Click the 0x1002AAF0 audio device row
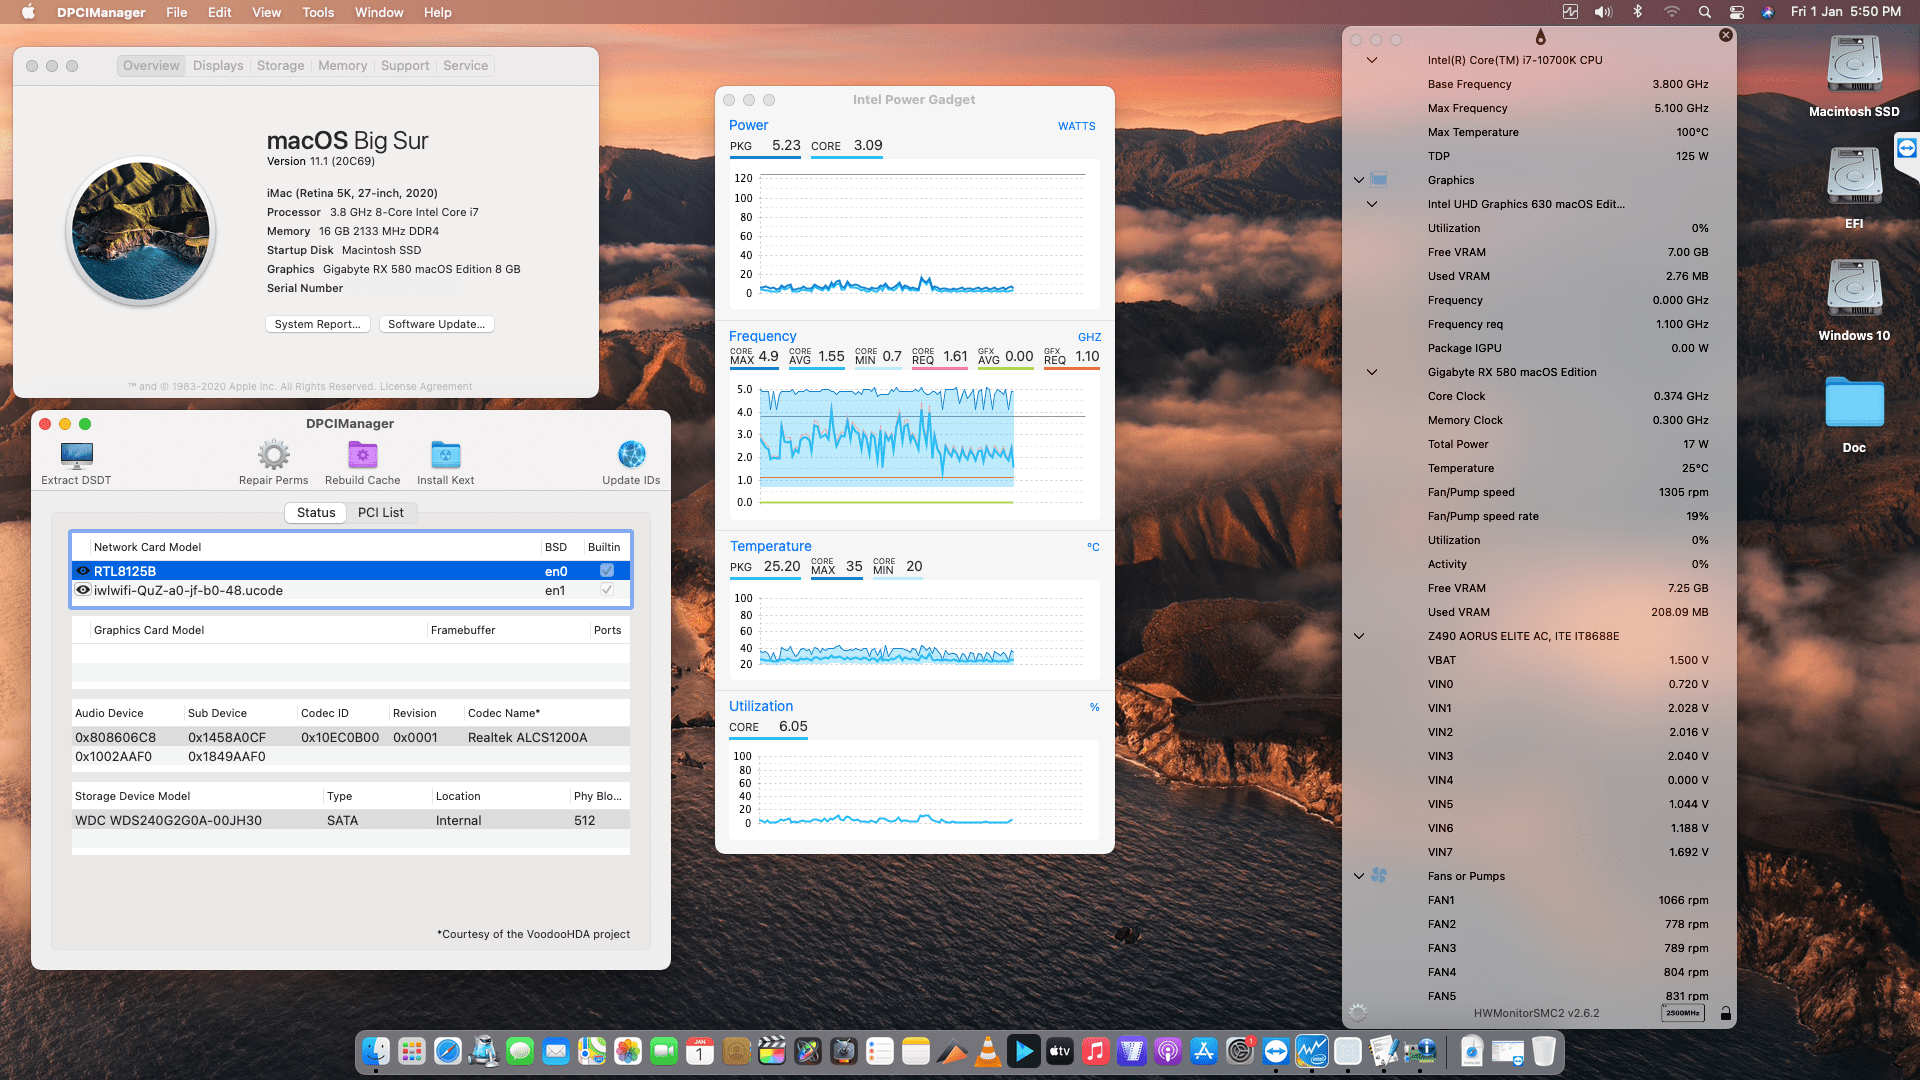 tap(350, 756)
